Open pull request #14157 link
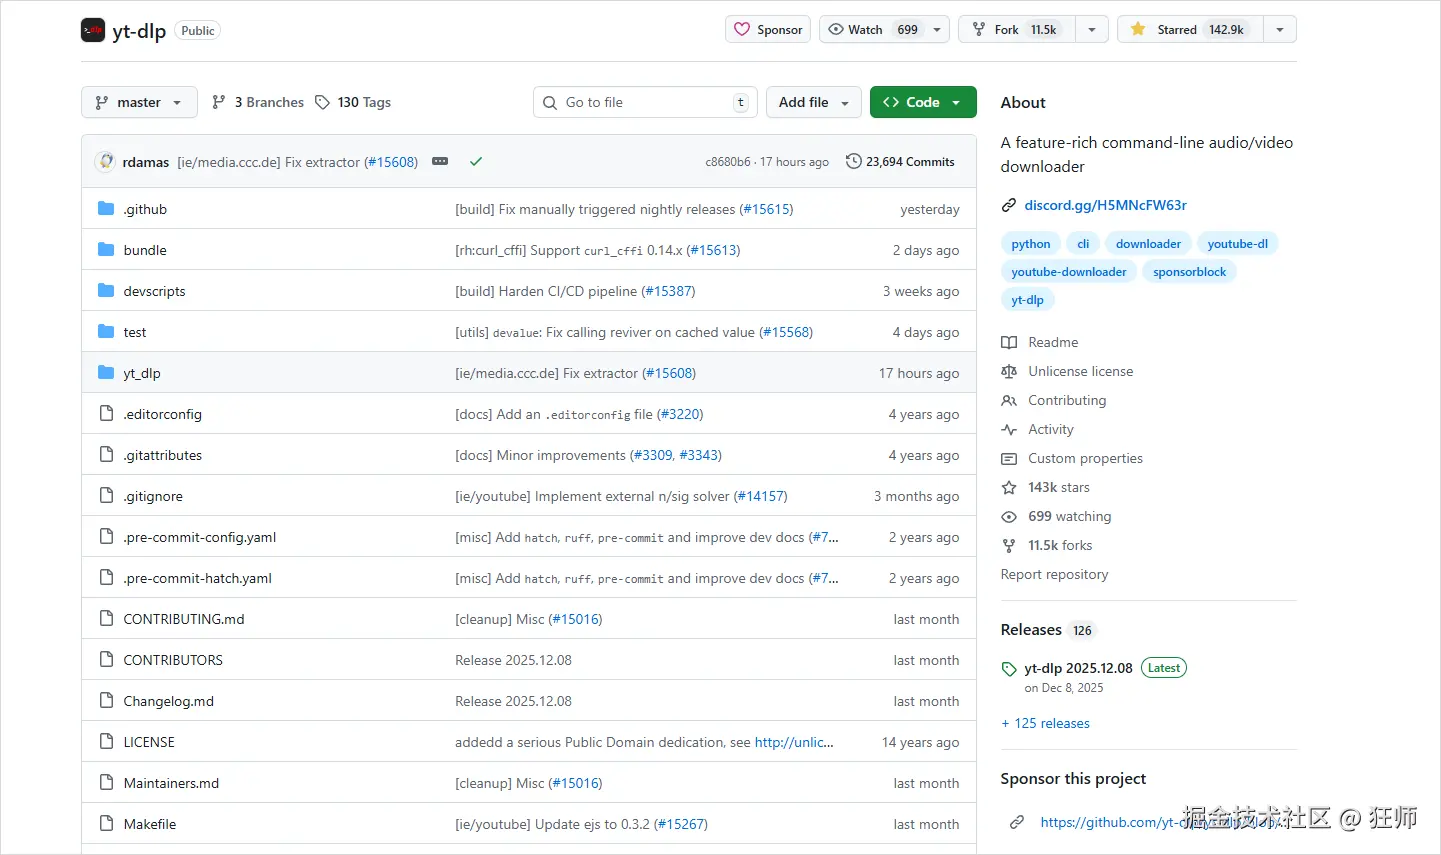1441x855 pixels. 761,496
